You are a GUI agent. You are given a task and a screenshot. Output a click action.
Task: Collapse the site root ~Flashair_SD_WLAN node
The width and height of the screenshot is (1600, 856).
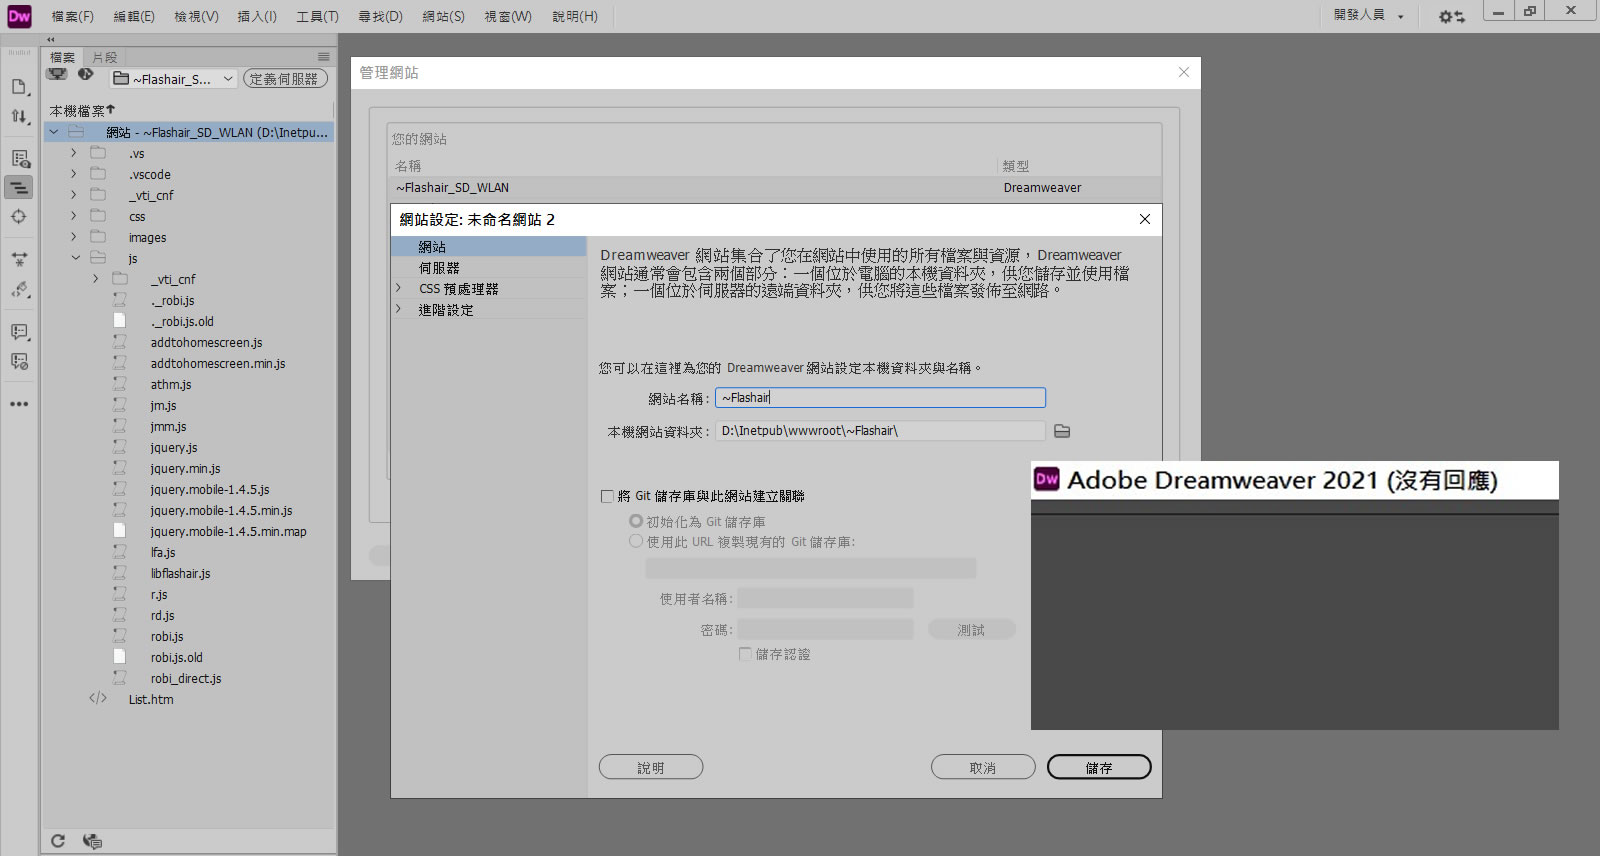pos(54,132)
